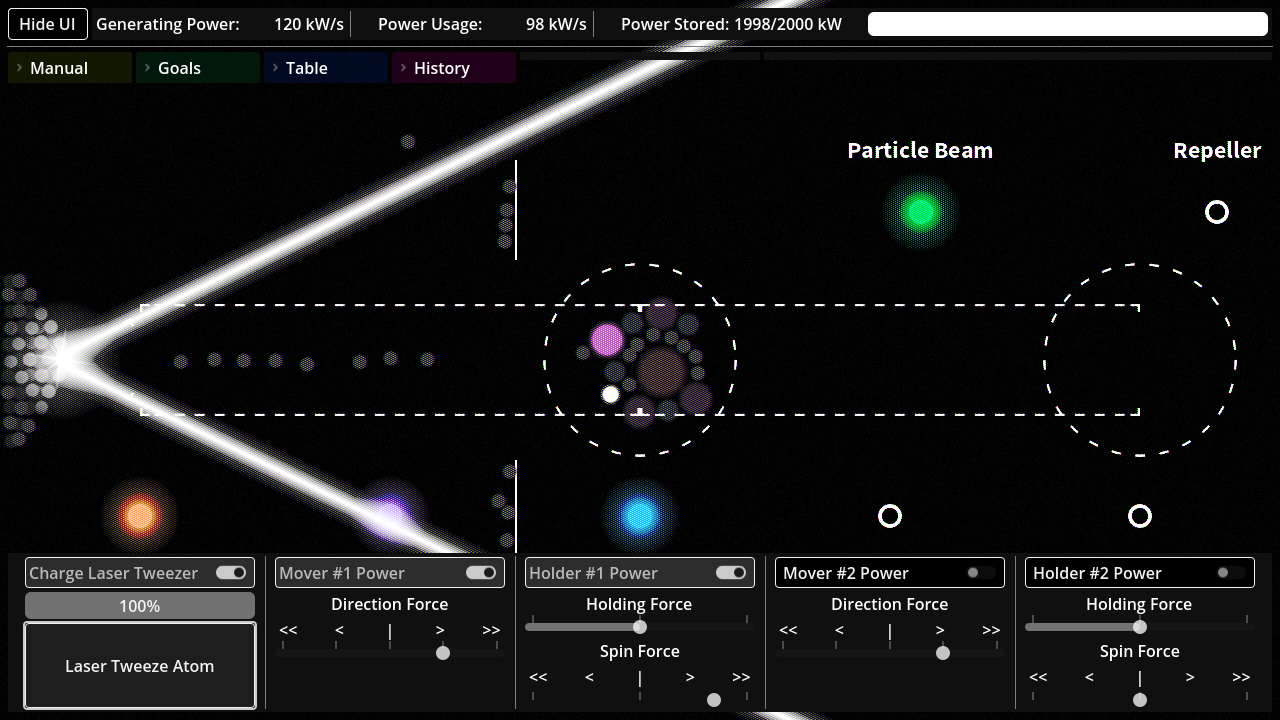The image size is (1280, 720).
Task: Click the large bright pink particle in the holder
Action: click(607, 340)
